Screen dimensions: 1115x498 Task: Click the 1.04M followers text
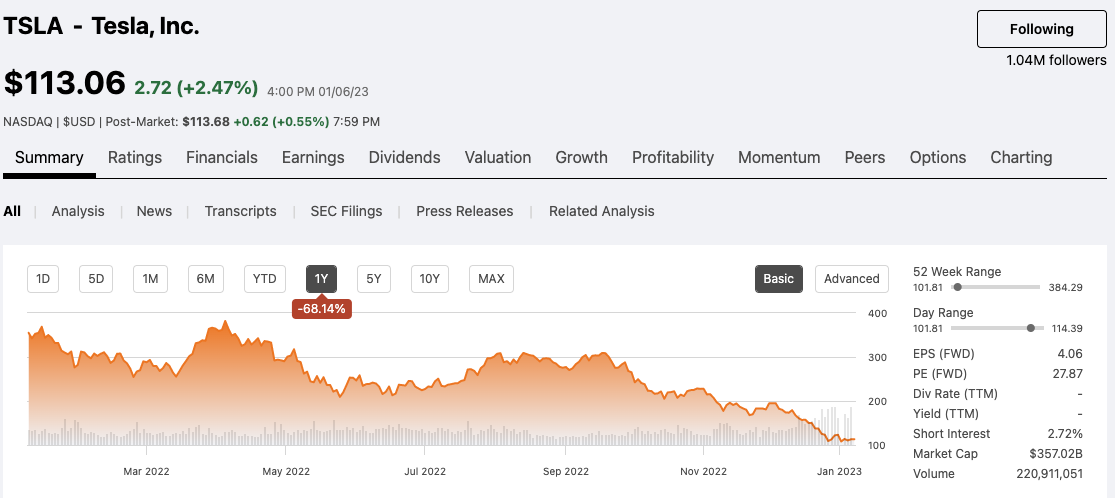tap(1056, 60)
